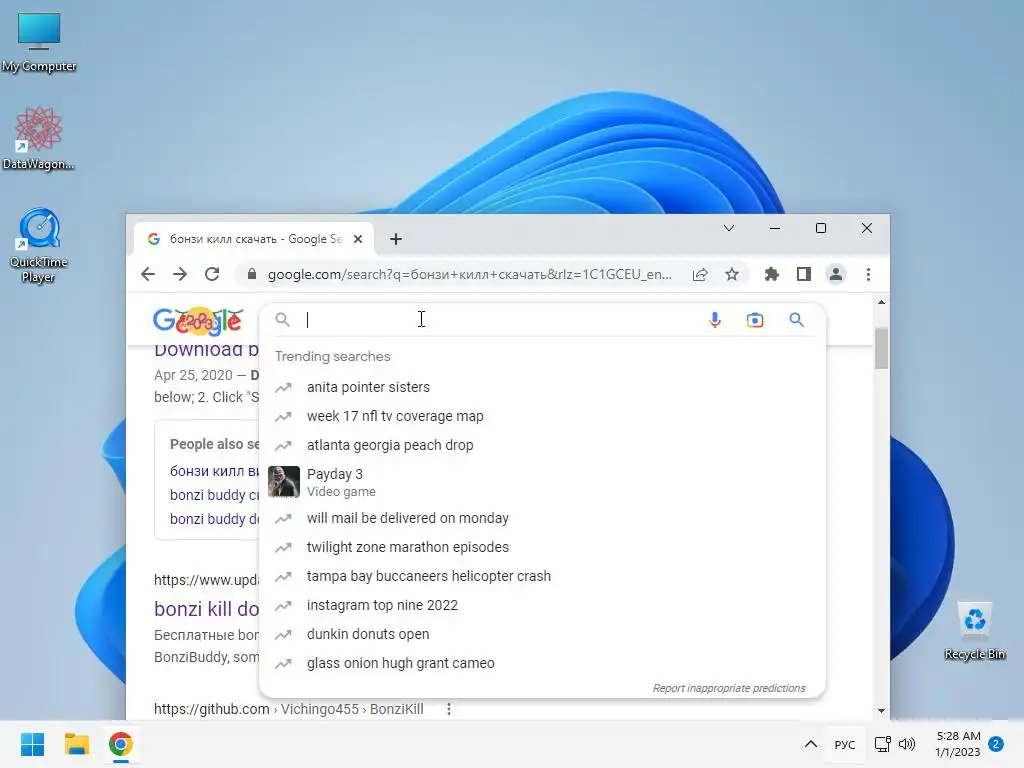This screenshot has height=768, width=1024.
Task: Open notifications badge showing 2
Action: point(996,744)
